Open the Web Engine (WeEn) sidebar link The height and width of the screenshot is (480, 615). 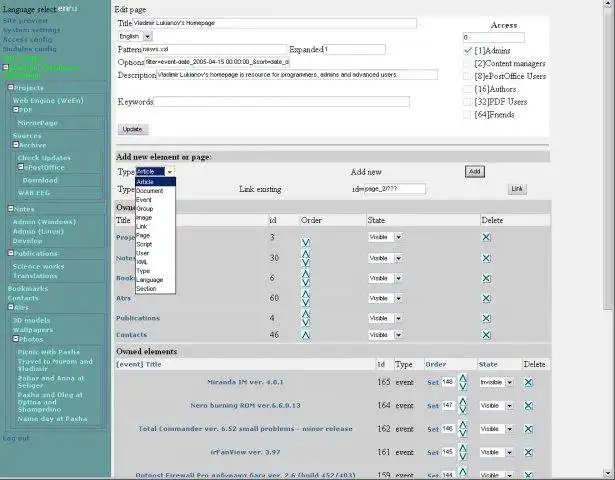(x=48, y=101)
